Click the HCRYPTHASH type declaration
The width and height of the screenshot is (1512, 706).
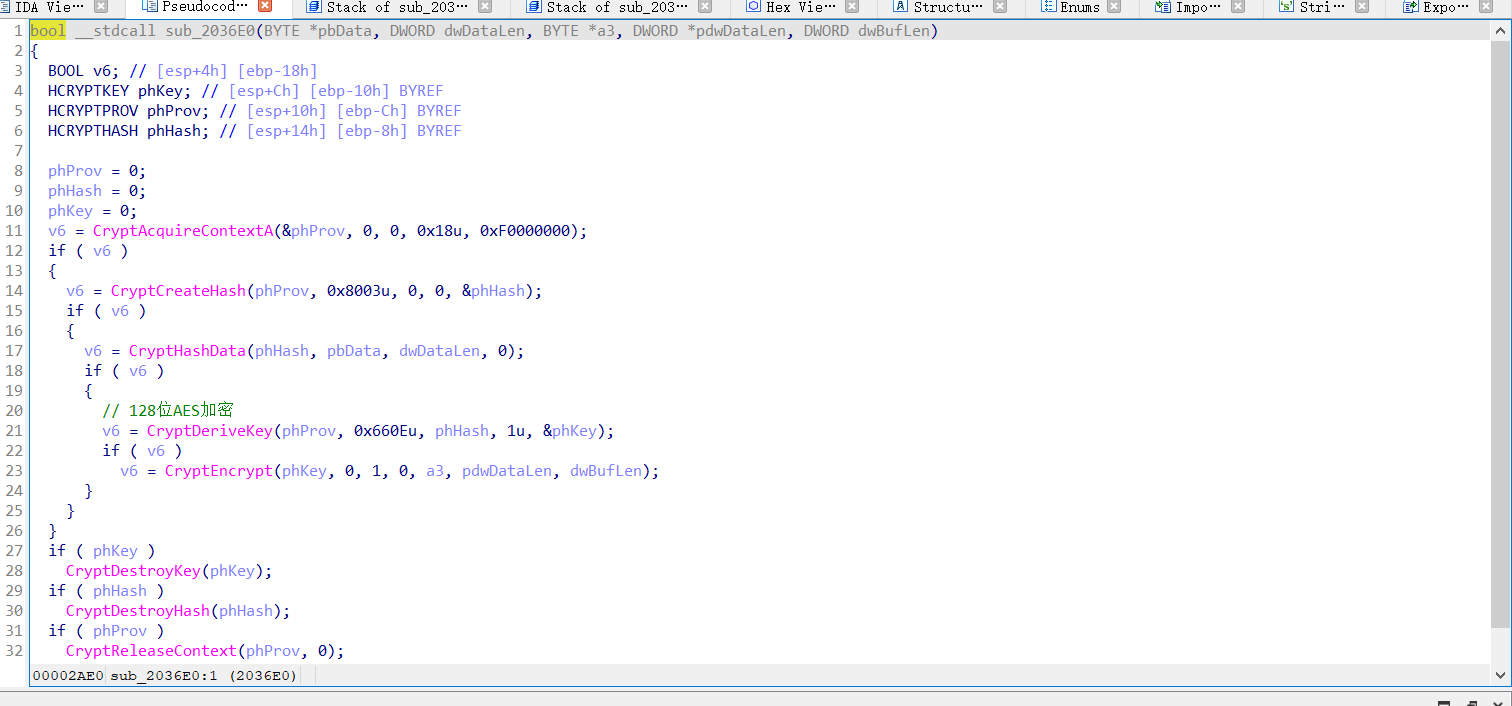93,131
